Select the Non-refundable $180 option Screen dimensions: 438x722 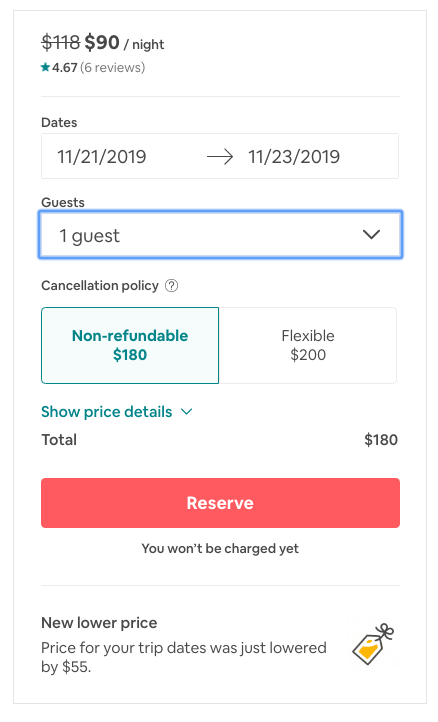(x=130, y=345)
